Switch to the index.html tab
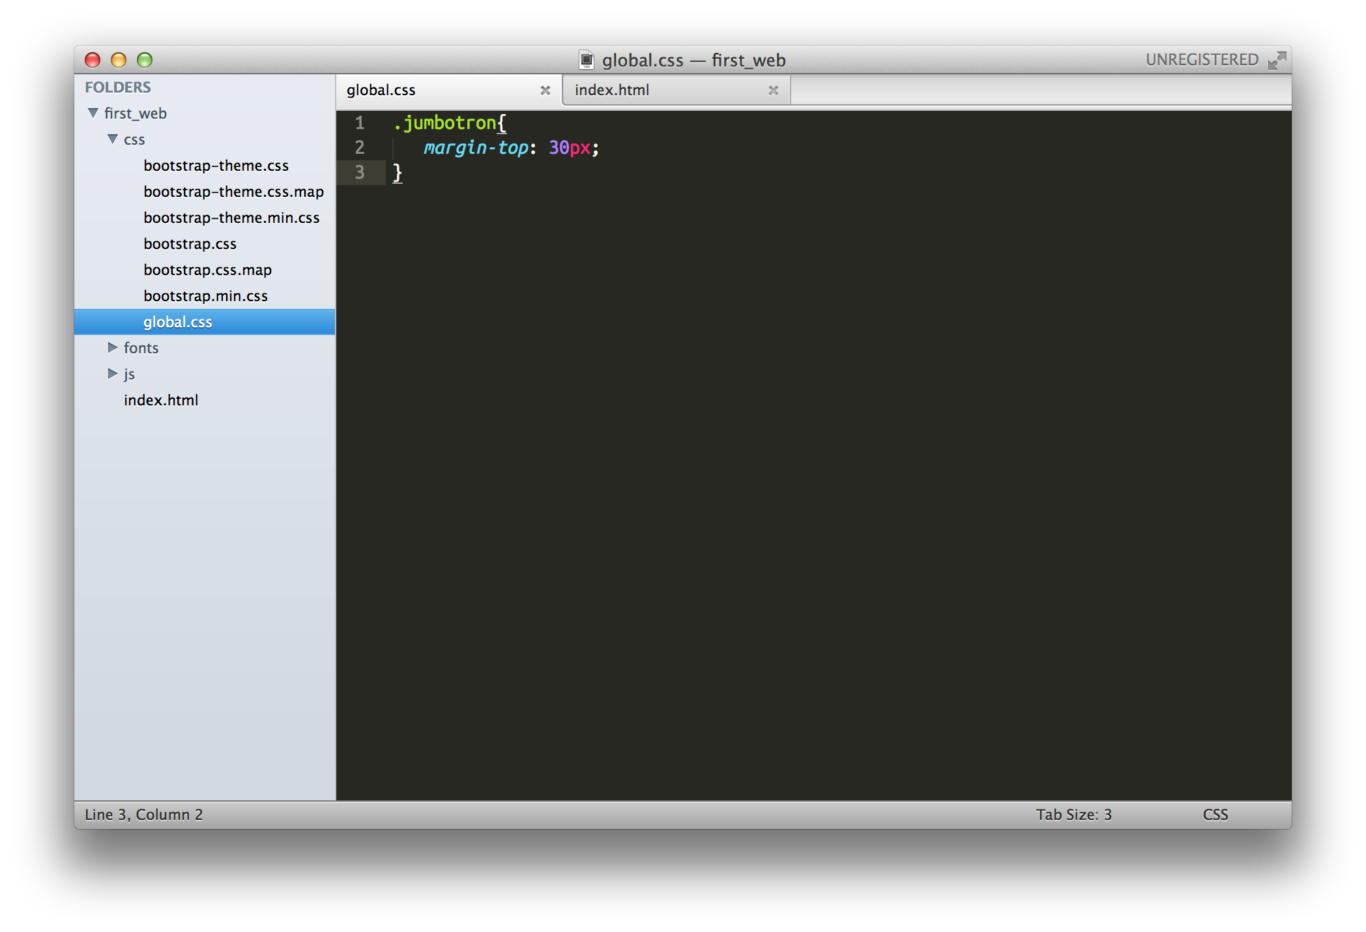The height and width of the screenshot is (932, 1366). pyautogui.click(x=676, y=90)
